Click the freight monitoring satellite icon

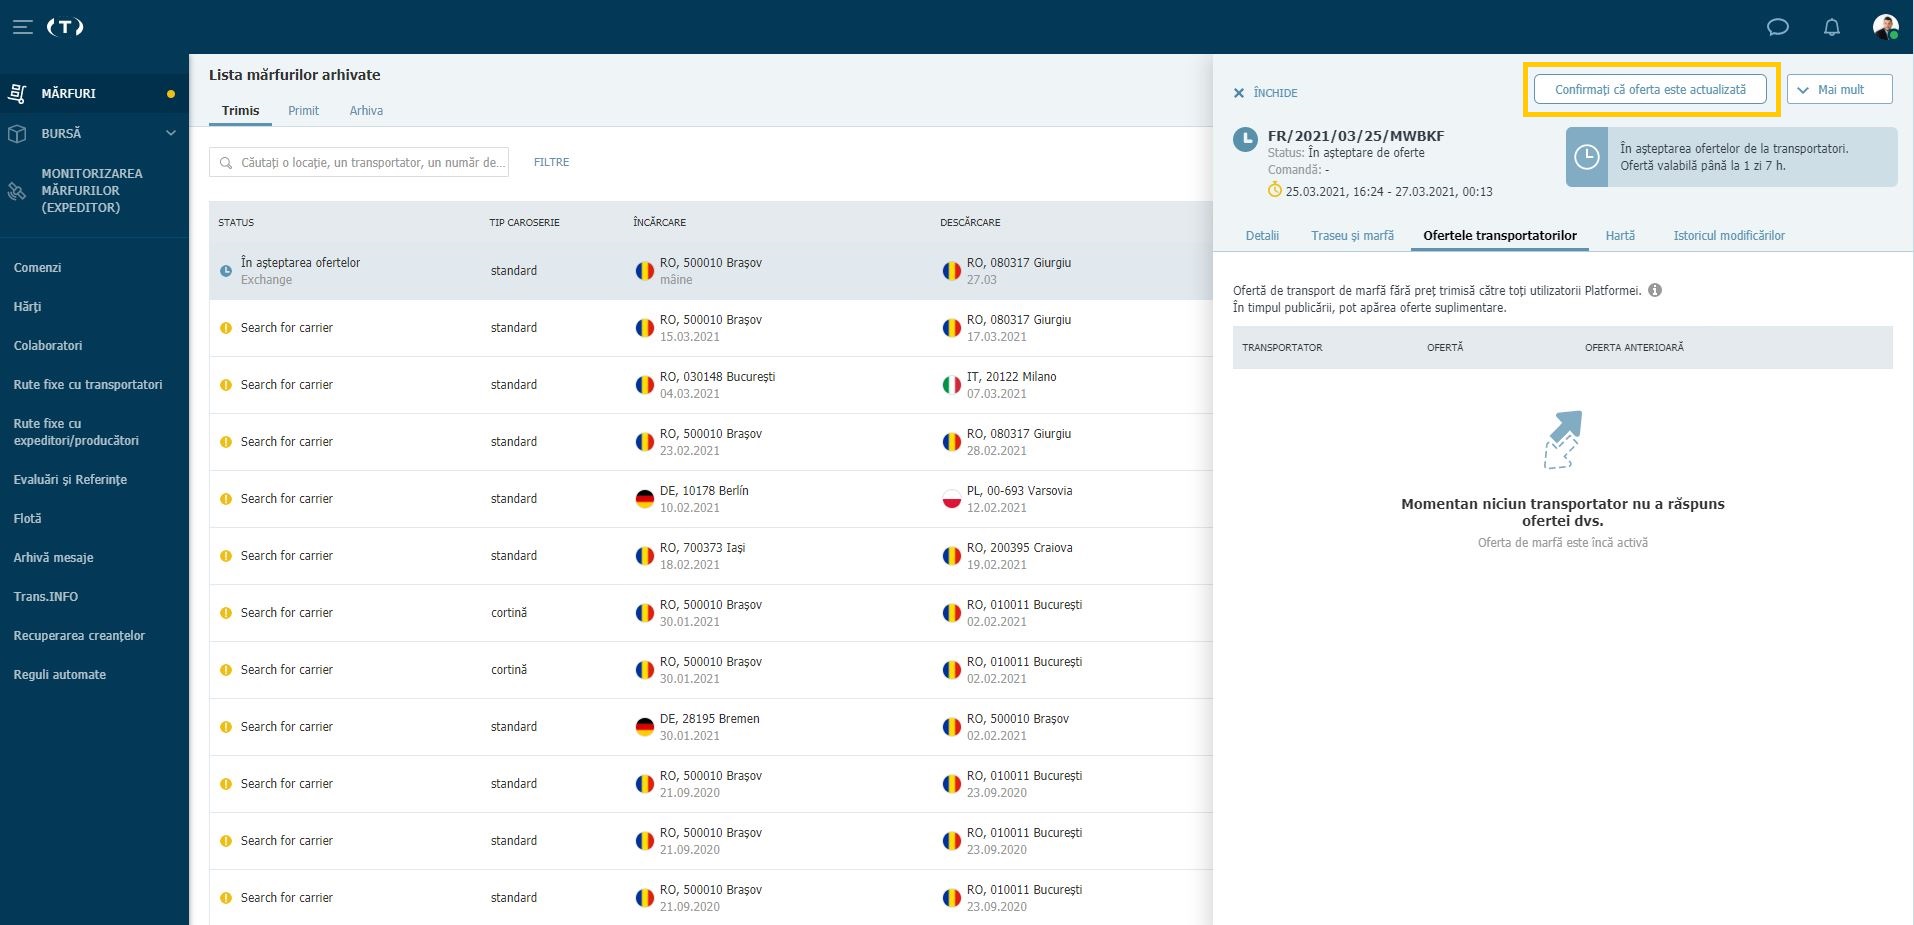[x=17, y=191]
